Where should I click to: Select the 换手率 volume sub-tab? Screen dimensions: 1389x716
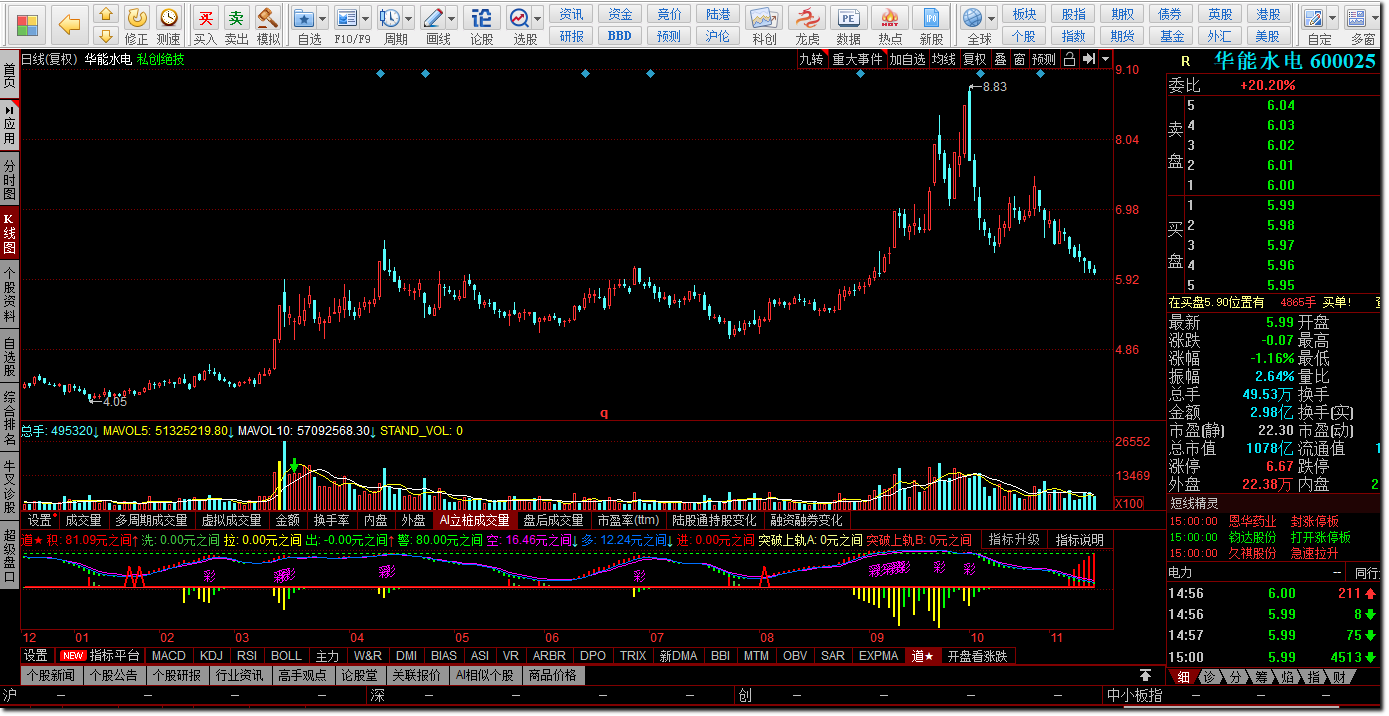coord(331,520)
